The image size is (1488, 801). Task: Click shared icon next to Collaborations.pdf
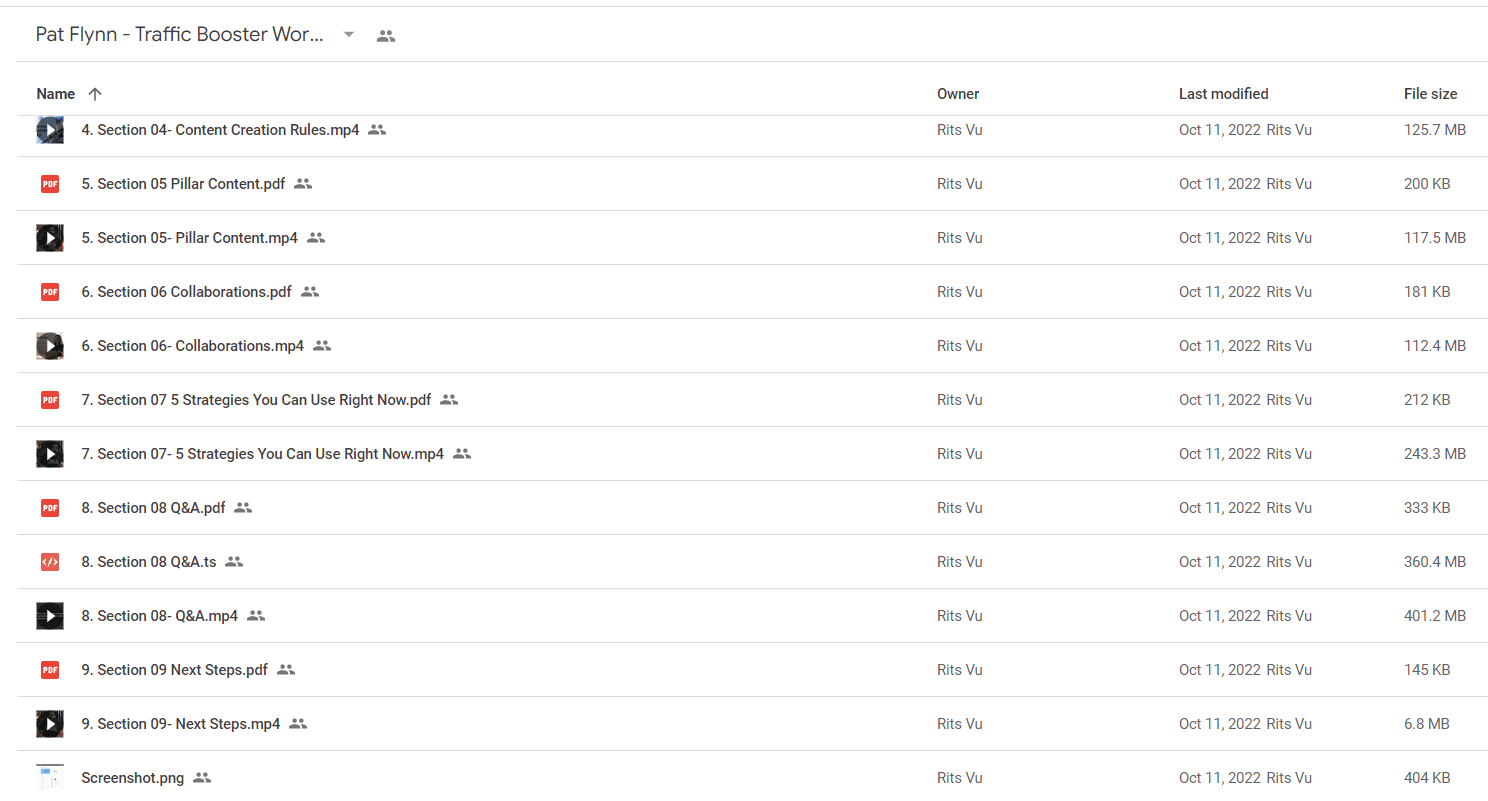click(310, 292)
